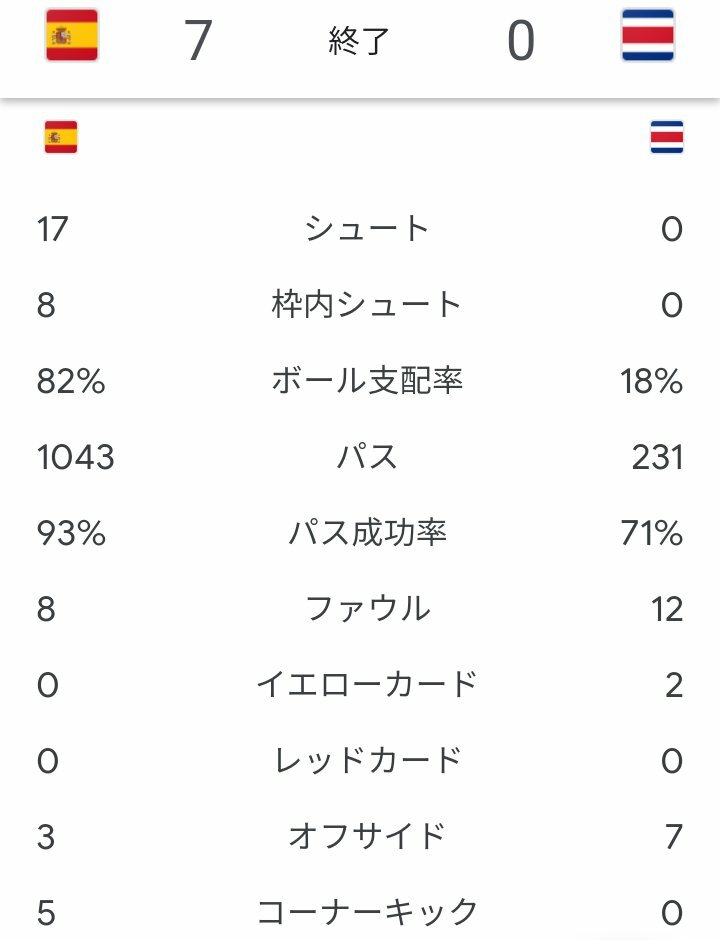Select the ファウル stat label
720x940 pixels.
point(367,608)
